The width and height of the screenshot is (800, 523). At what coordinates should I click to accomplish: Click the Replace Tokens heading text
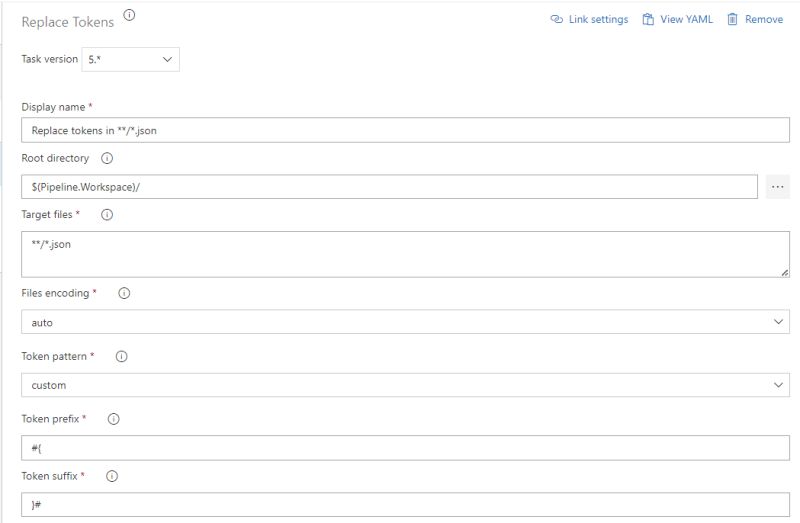click(68, 22)
